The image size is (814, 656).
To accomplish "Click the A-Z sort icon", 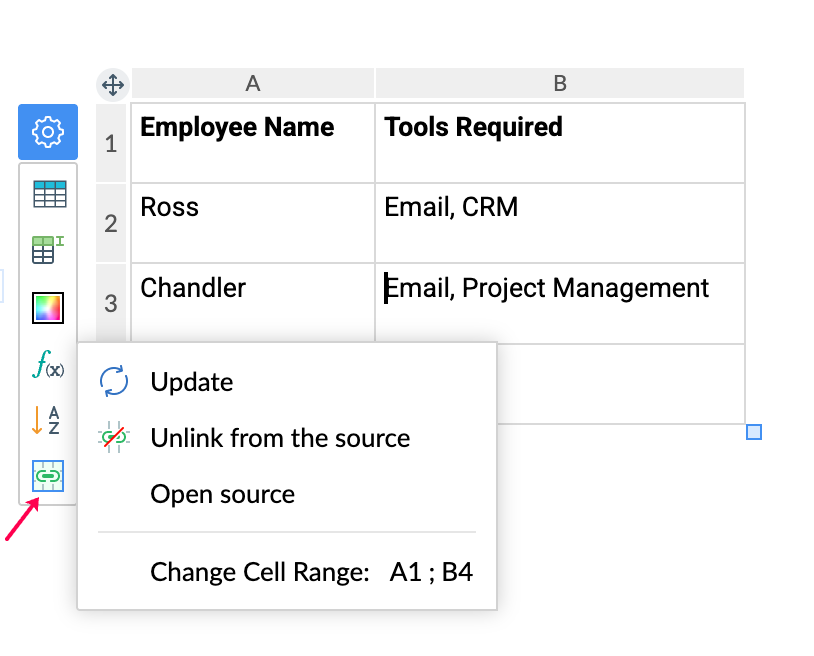I will (x=47, y=421).
